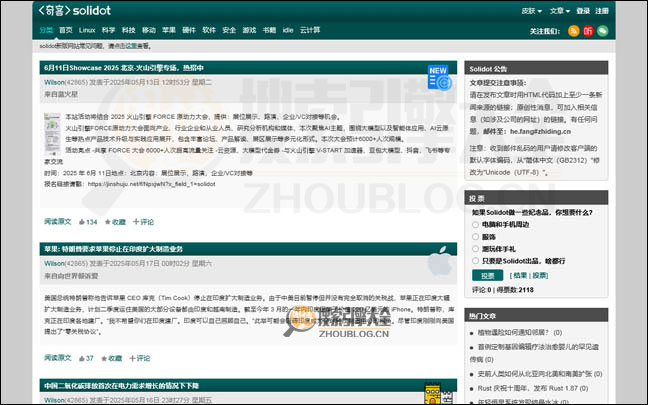Open the green WeChat follow icon

[603, 31]
